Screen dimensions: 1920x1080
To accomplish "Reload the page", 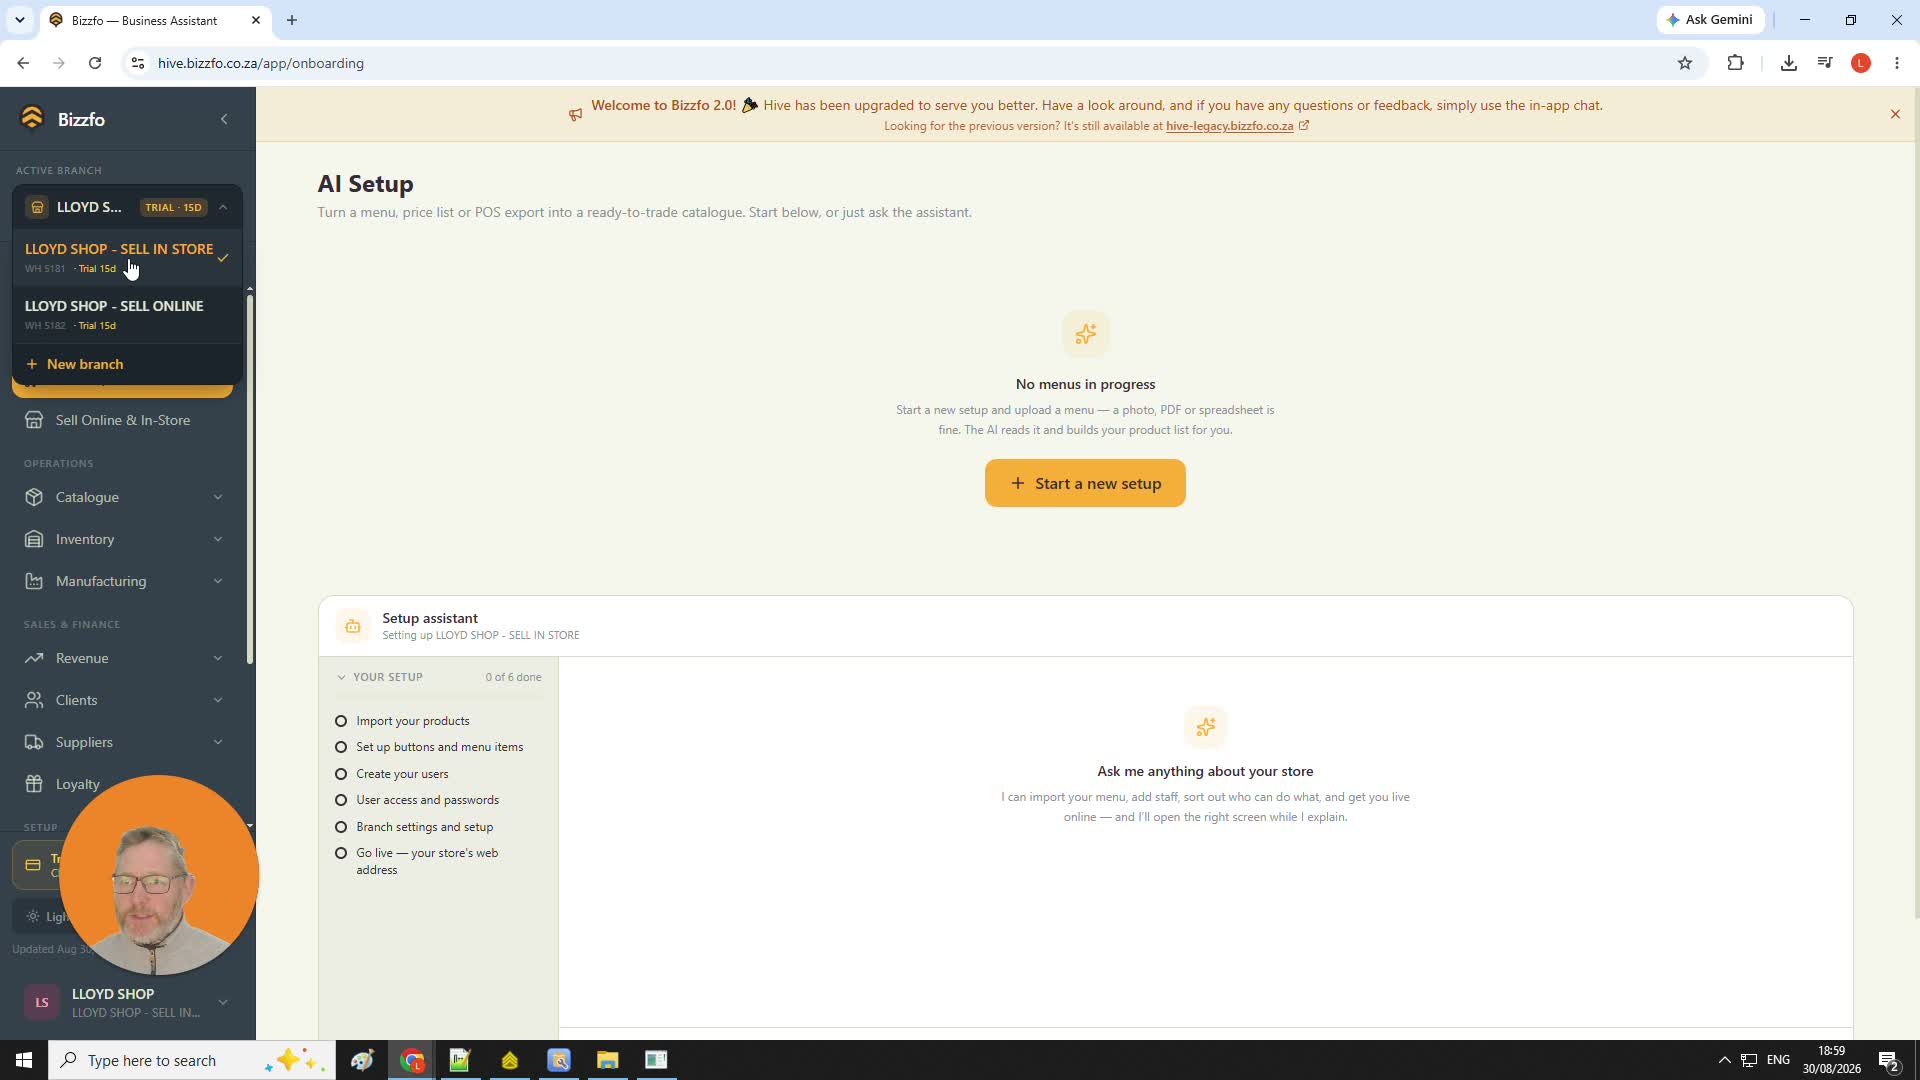I will point(95,63).
